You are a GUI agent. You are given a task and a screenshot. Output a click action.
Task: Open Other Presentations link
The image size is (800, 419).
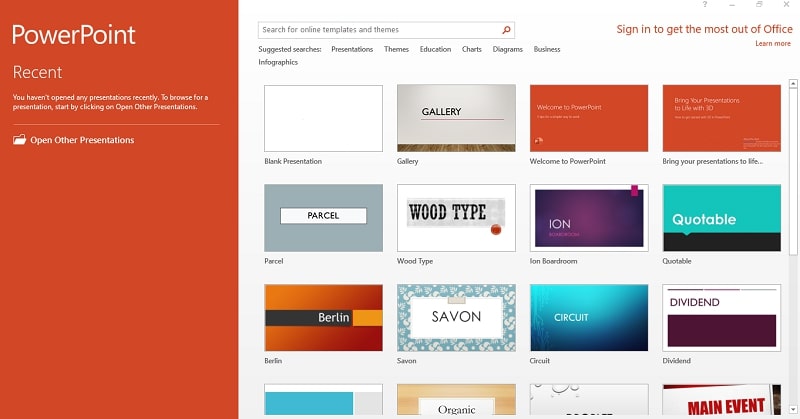point(81,140)
